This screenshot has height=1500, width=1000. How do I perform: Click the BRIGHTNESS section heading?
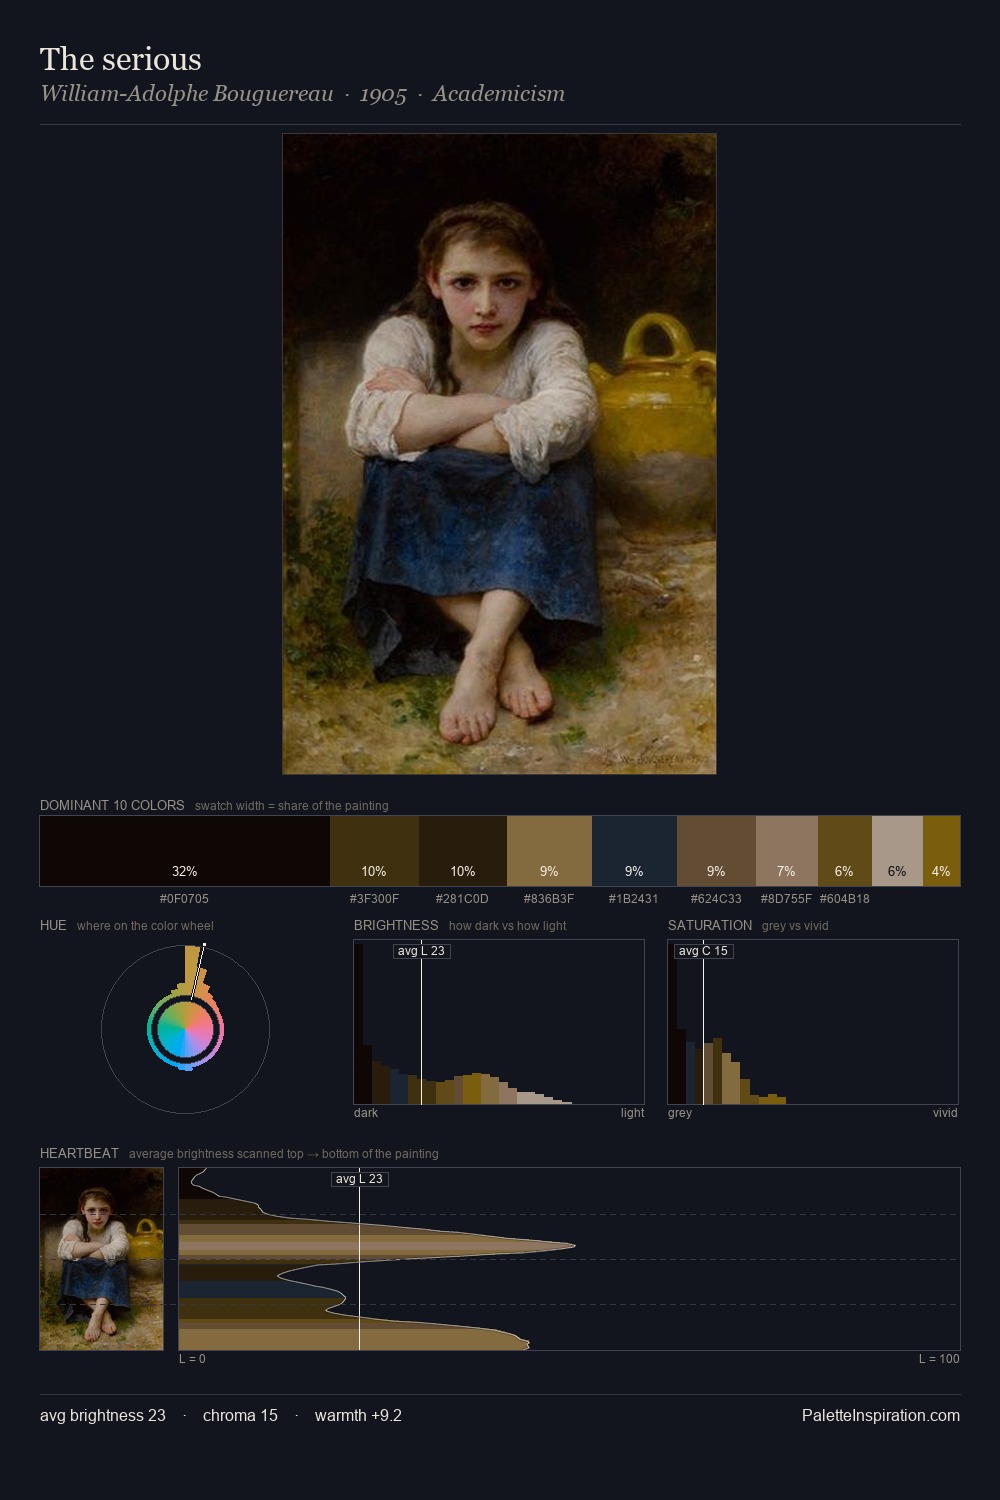click(x=396, y=925)
